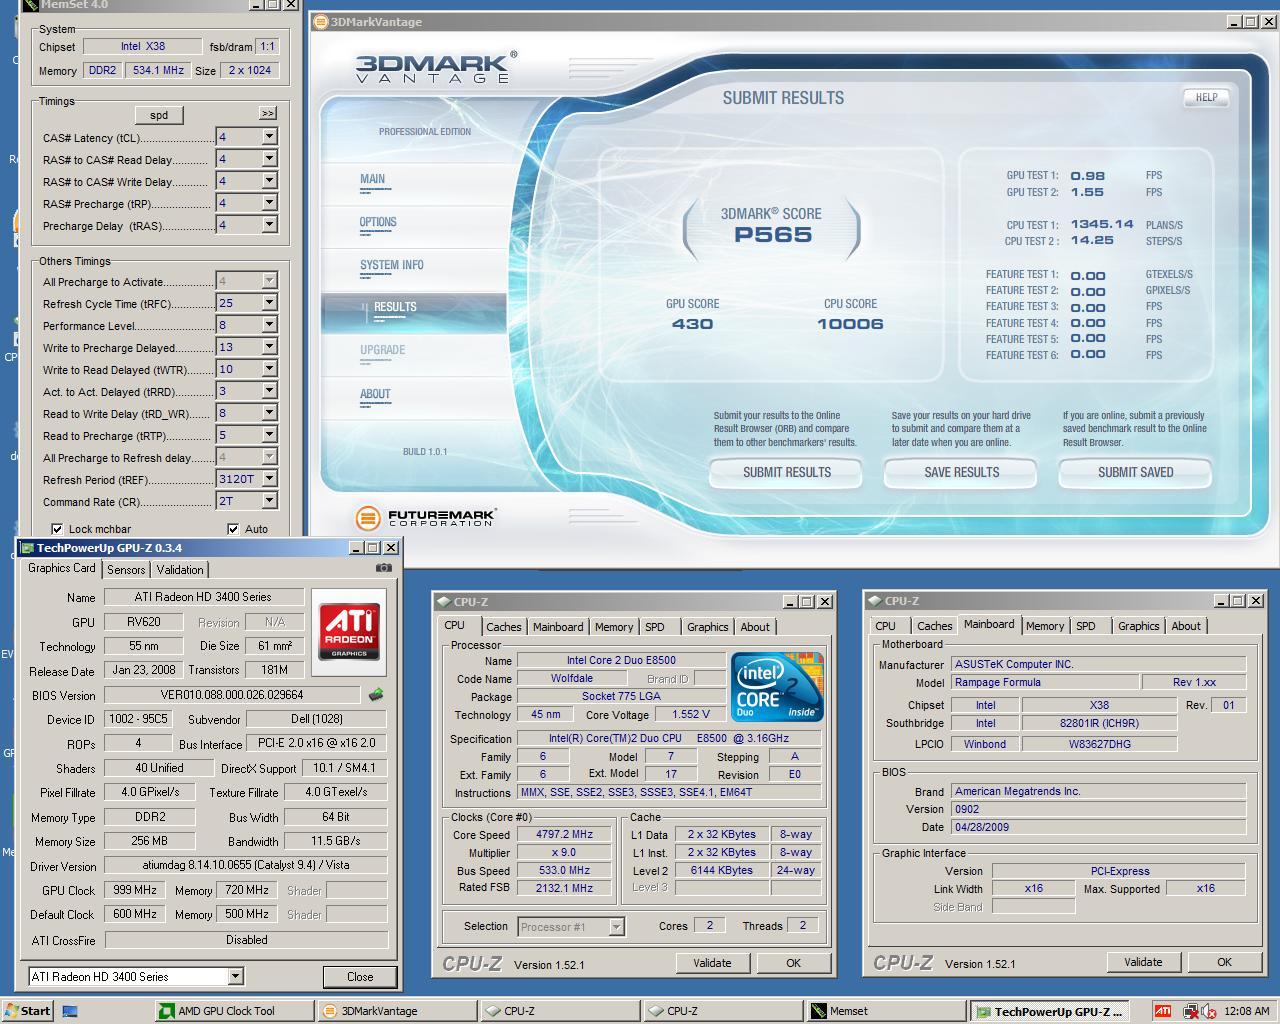
Task: Click the SUBMIT RESULTS button
Action: pyautogui.click(x=786, y=472)
